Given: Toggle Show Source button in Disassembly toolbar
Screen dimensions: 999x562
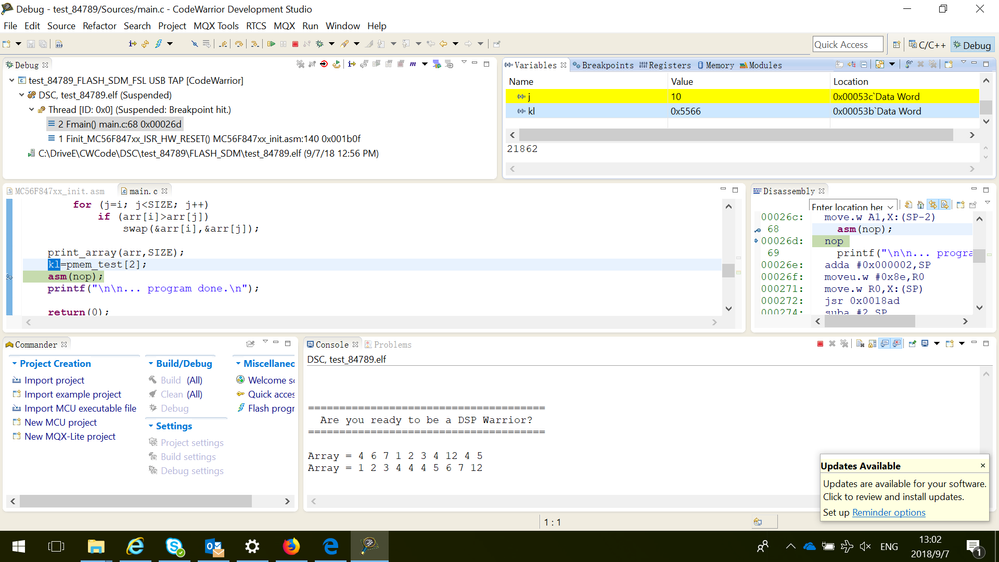Looking at the screenshot, I should 945,205.
